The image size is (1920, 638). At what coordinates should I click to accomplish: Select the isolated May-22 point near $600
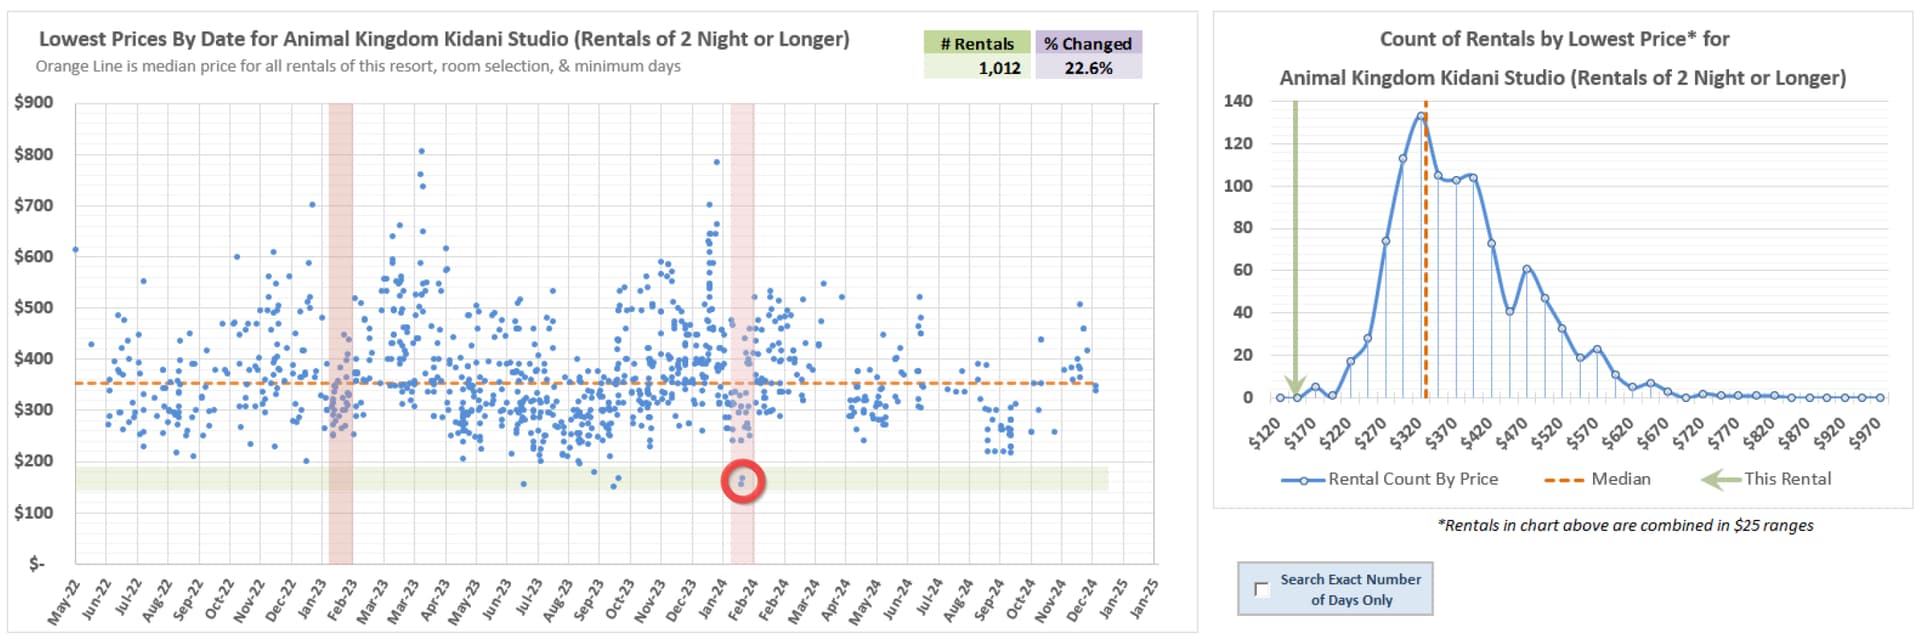75,250
